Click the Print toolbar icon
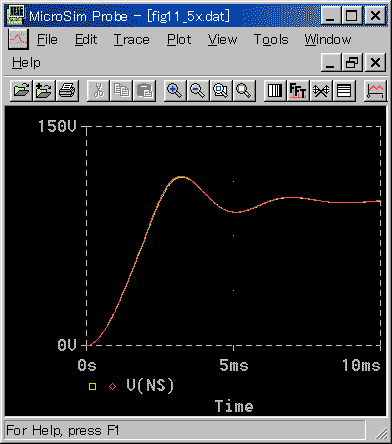This screenshot has height=444, width=392. click(x=67, y=90)
